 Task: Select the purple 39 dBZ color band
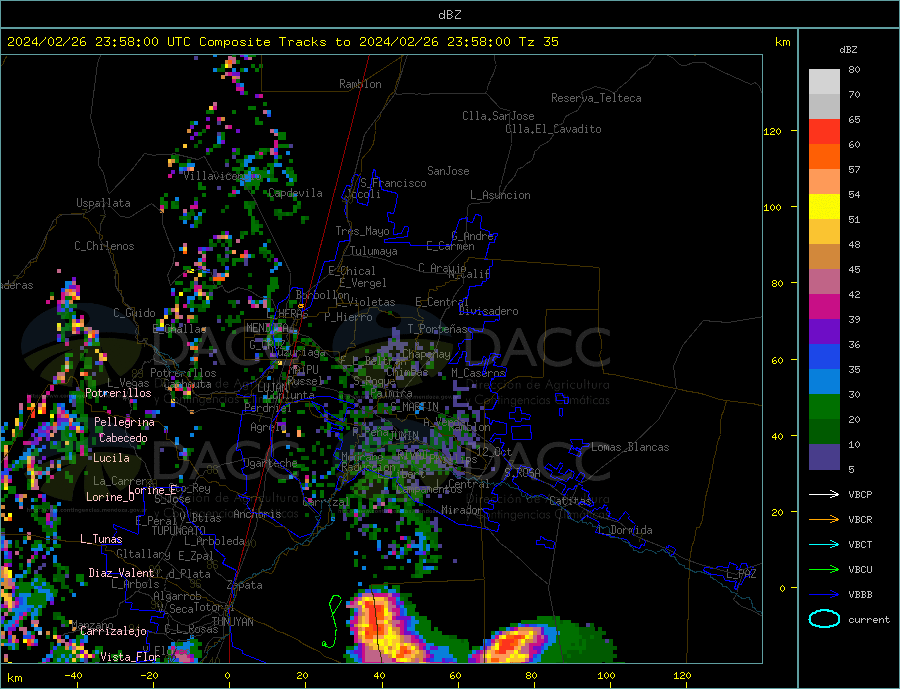pyautogui.click(x=824, y=332)
